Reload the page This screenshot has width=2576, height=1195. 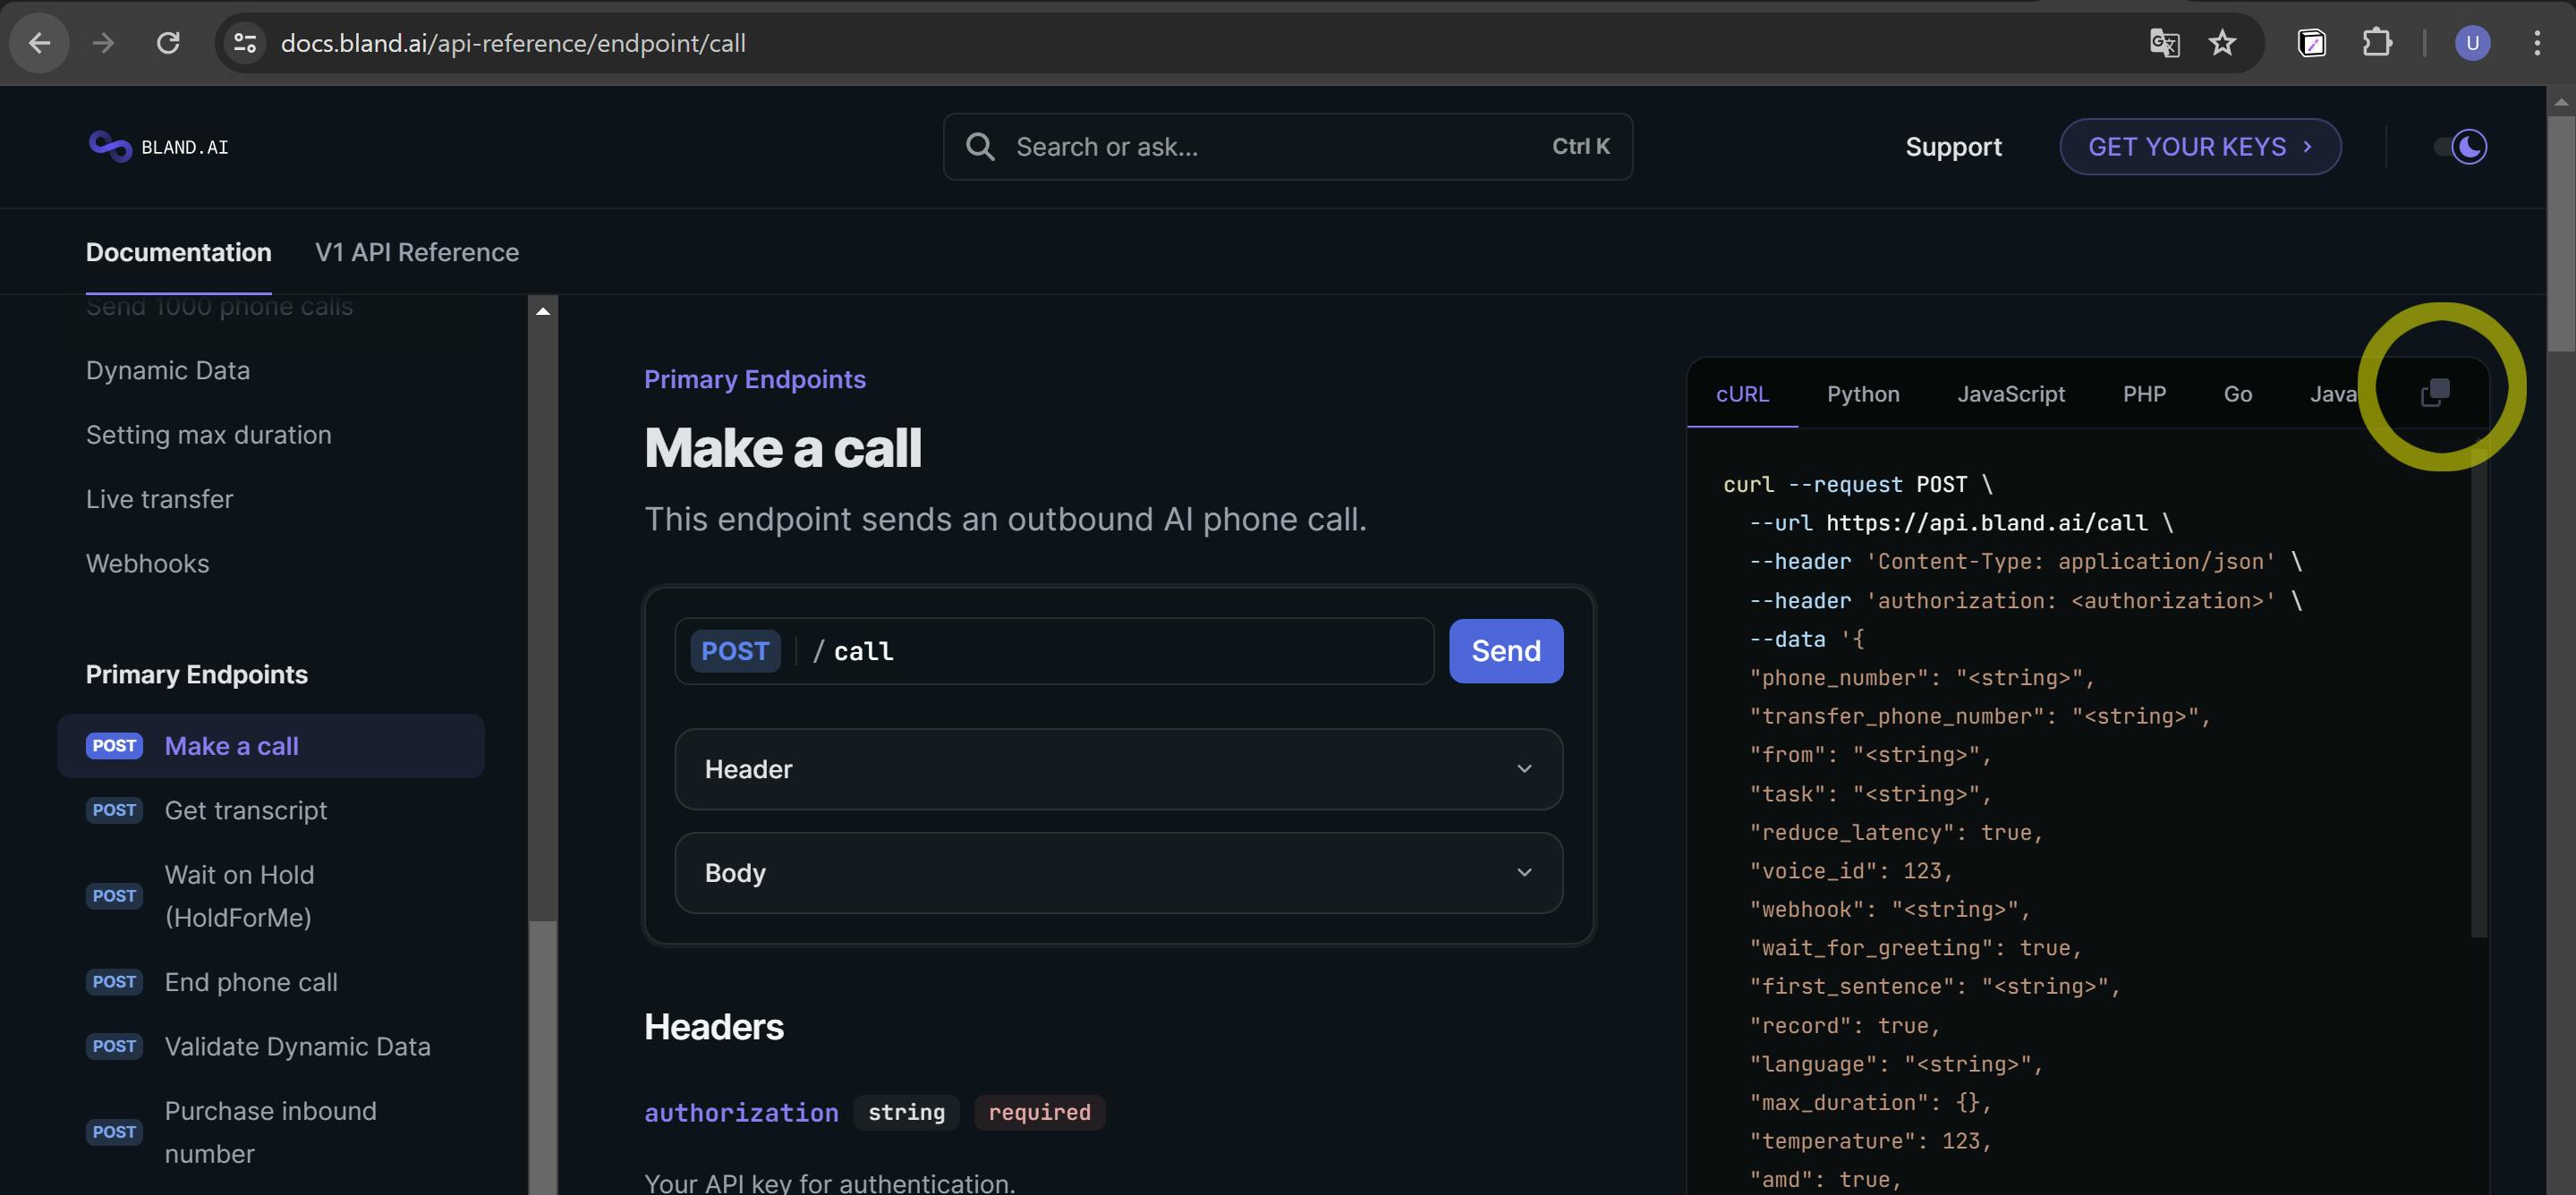click(x=168, y=43)
